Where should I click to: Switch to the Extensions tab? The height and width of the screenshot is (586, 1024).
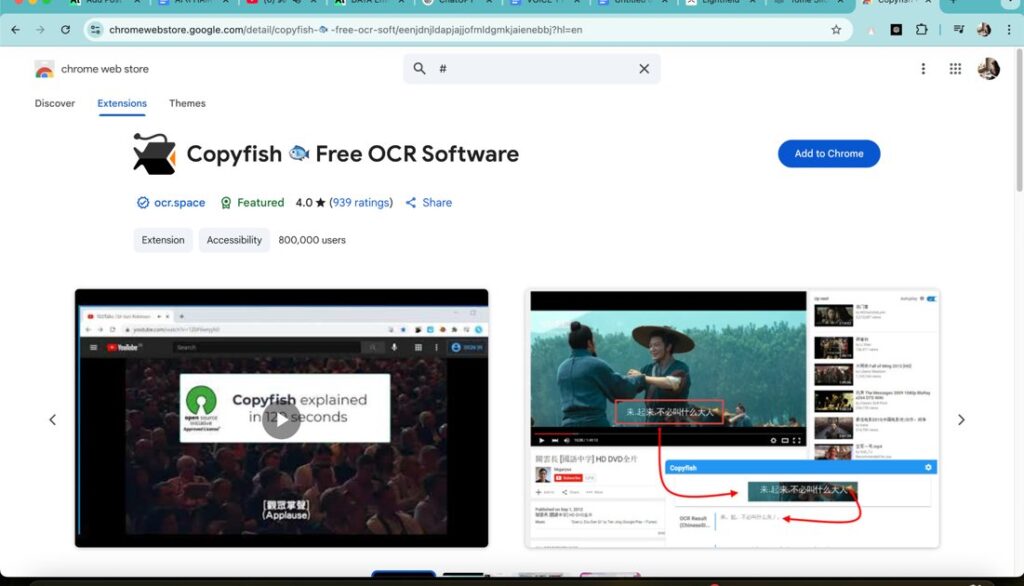pyautogui.click(x=122, y=103)
